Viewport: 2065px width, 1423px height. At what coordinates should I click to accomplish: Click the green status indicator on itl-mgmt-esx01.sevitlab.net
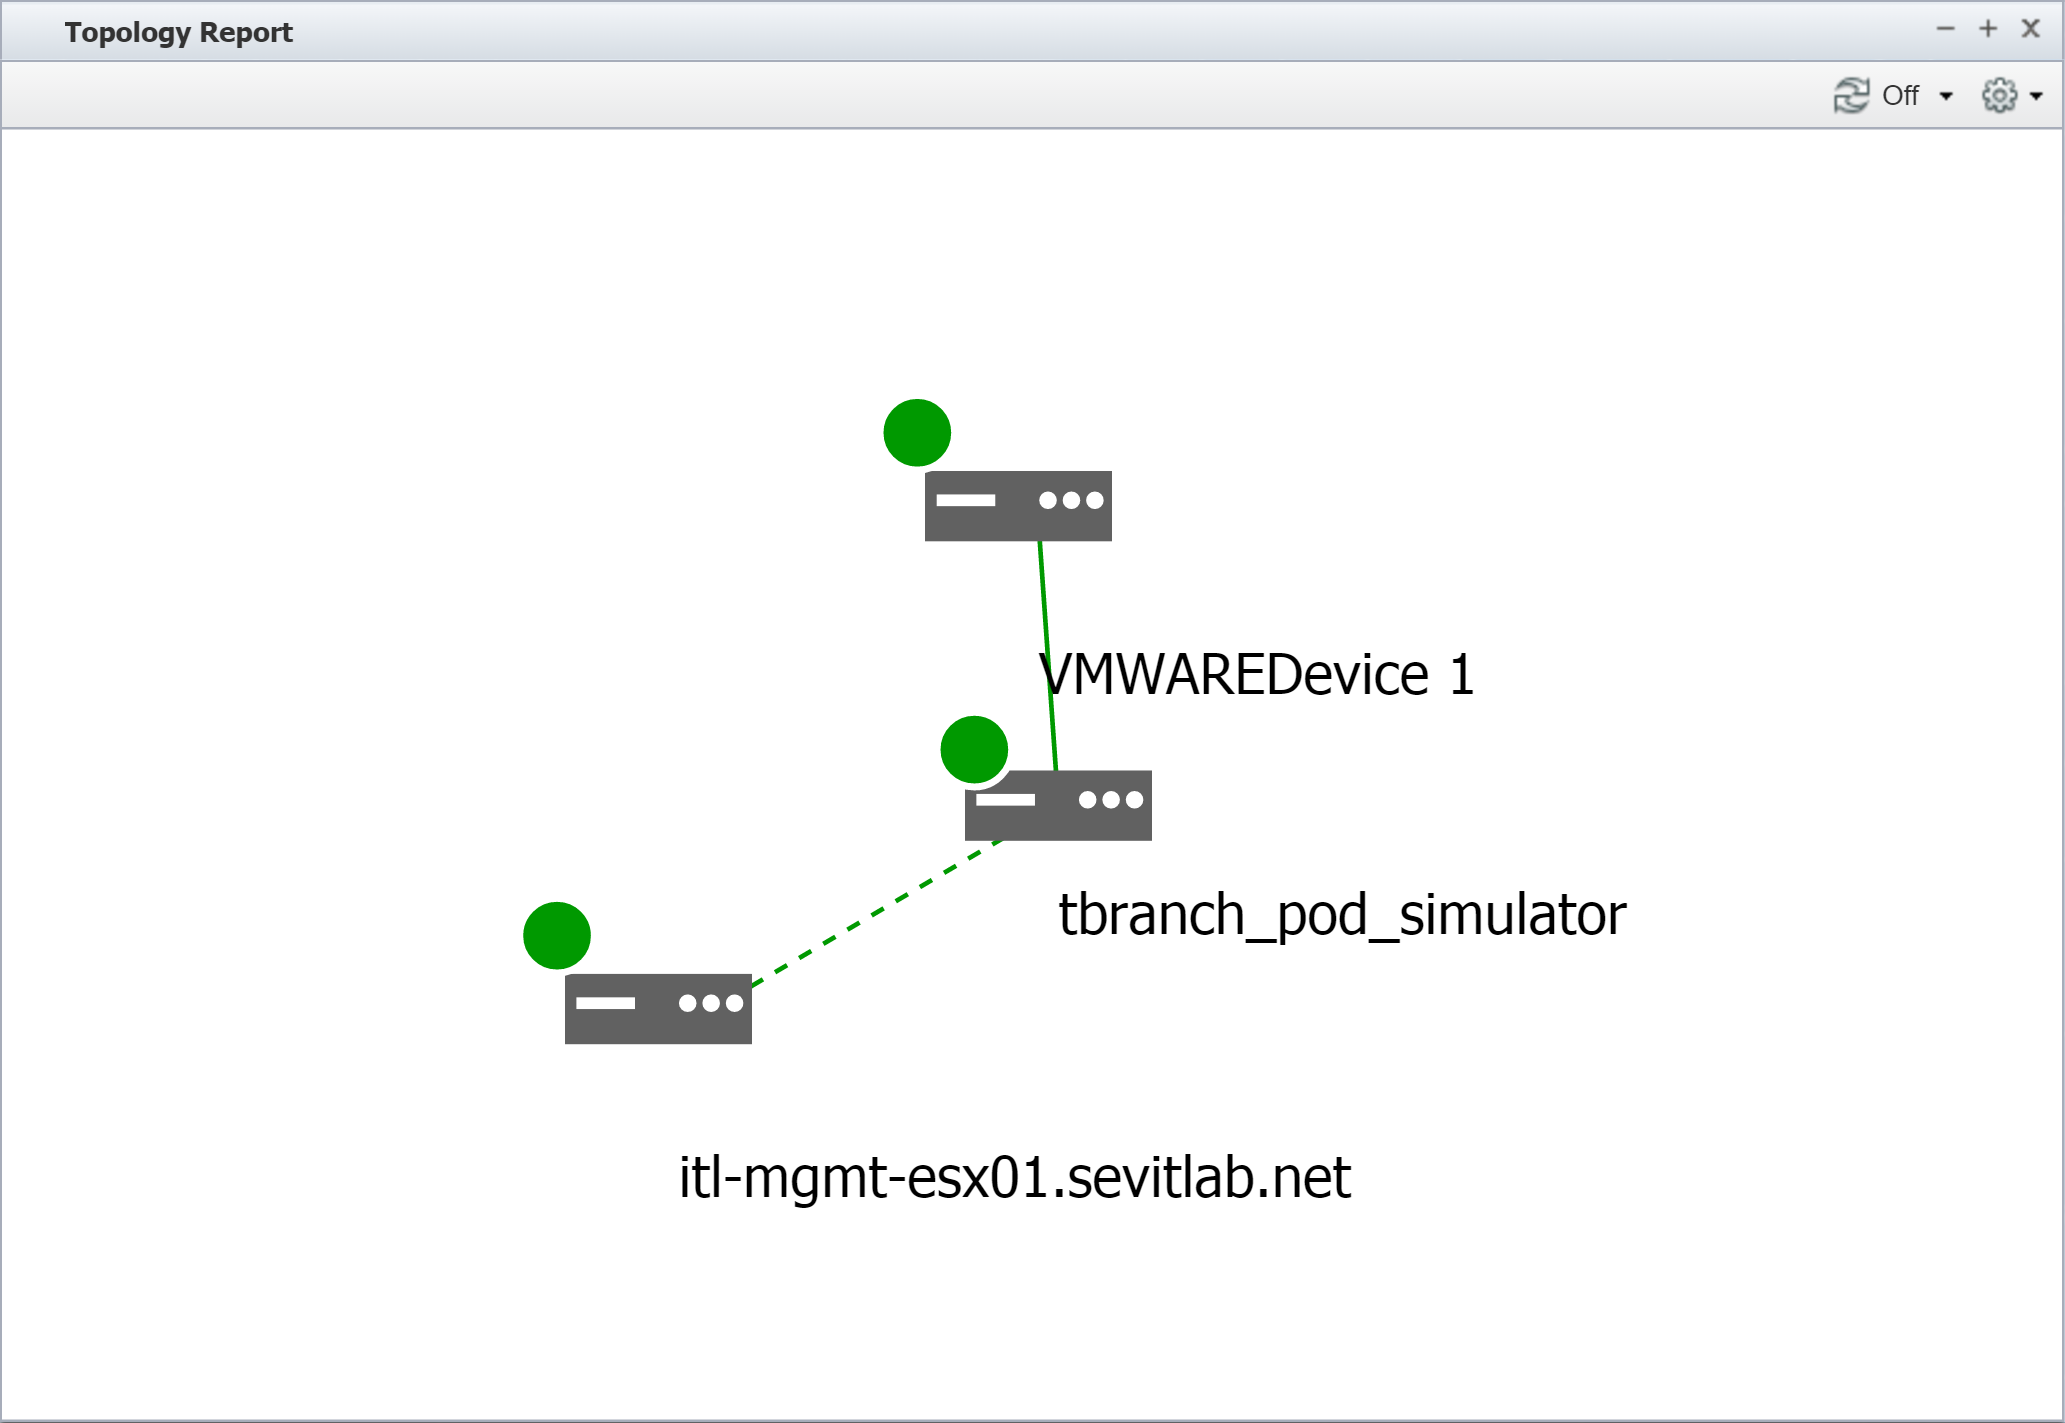point(557,937)
